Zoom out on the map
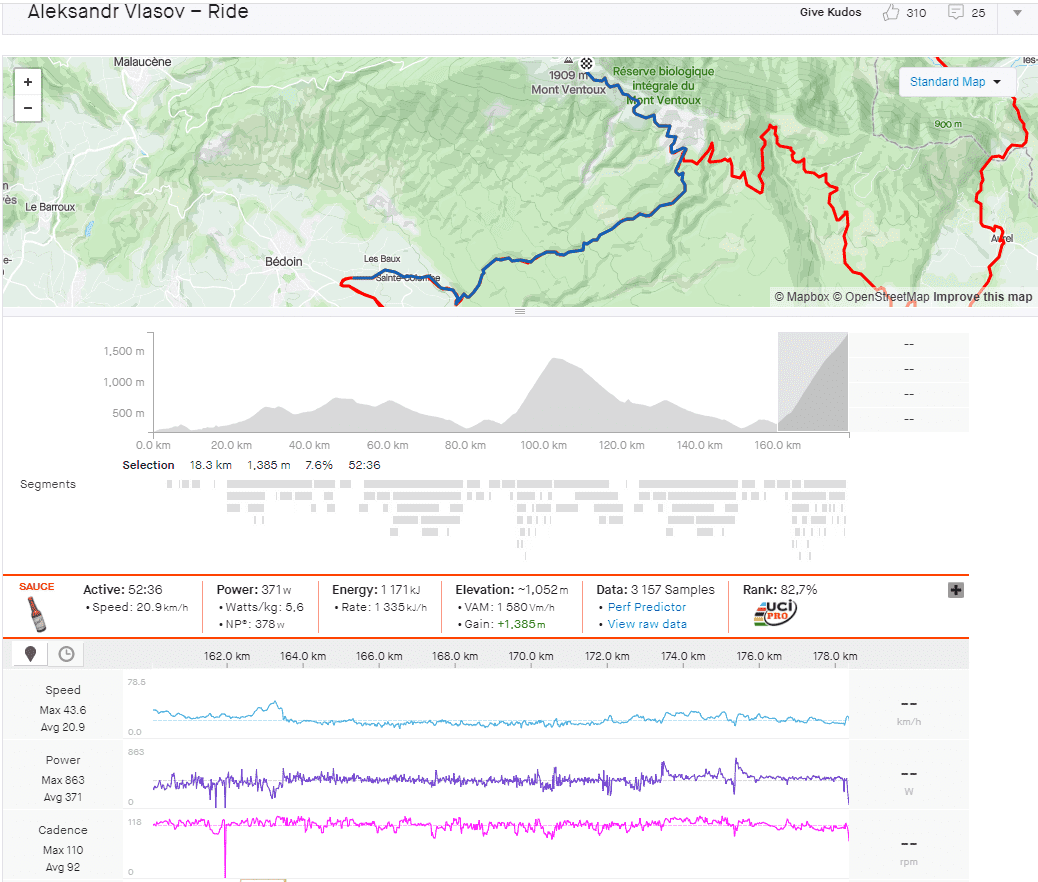Screen dimensions: 1038x882 click(x=27, y=107)
